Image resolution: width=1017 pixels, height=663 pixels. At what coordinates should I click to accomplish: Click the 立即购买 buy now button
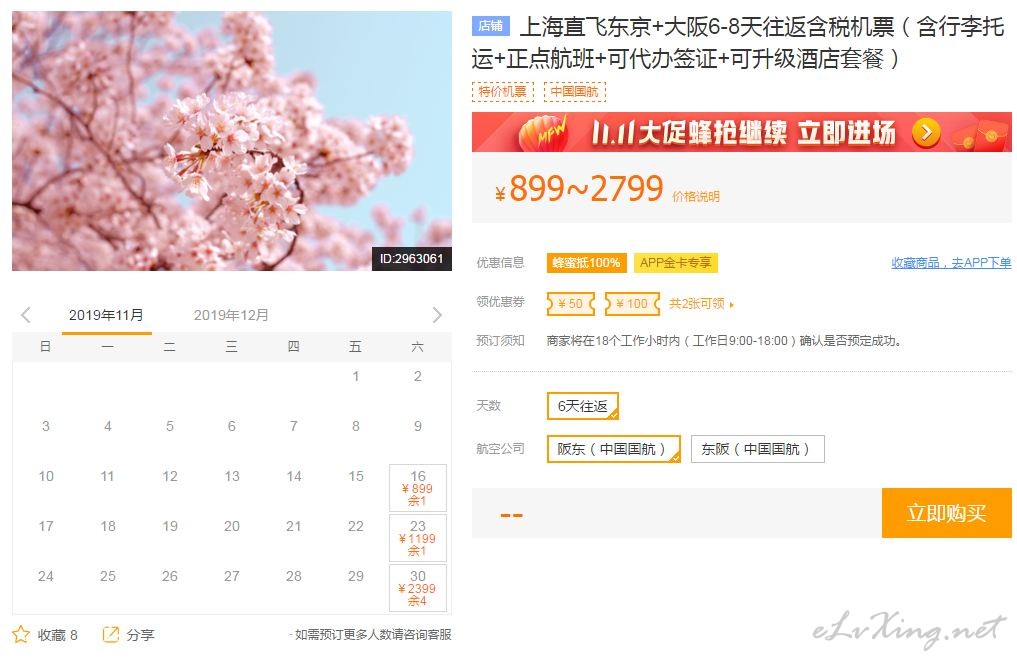946,513
